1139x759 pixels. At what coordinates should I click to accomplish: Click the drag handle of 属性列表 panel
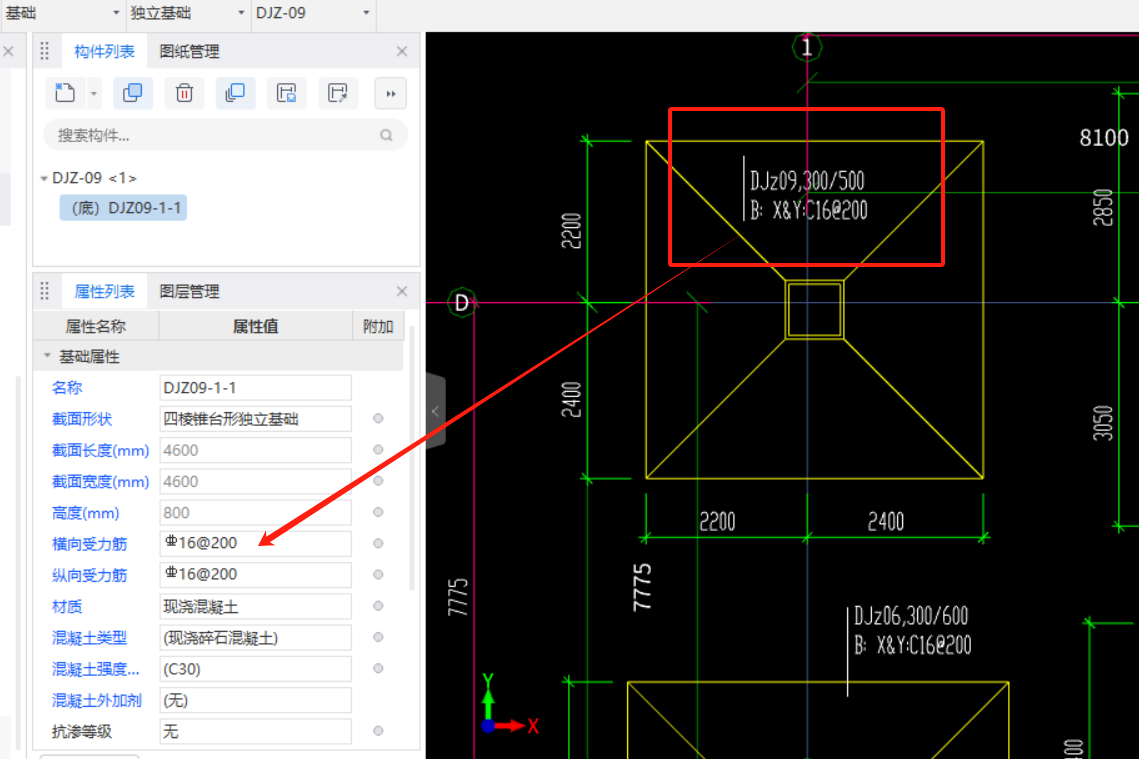coord(45,291)
